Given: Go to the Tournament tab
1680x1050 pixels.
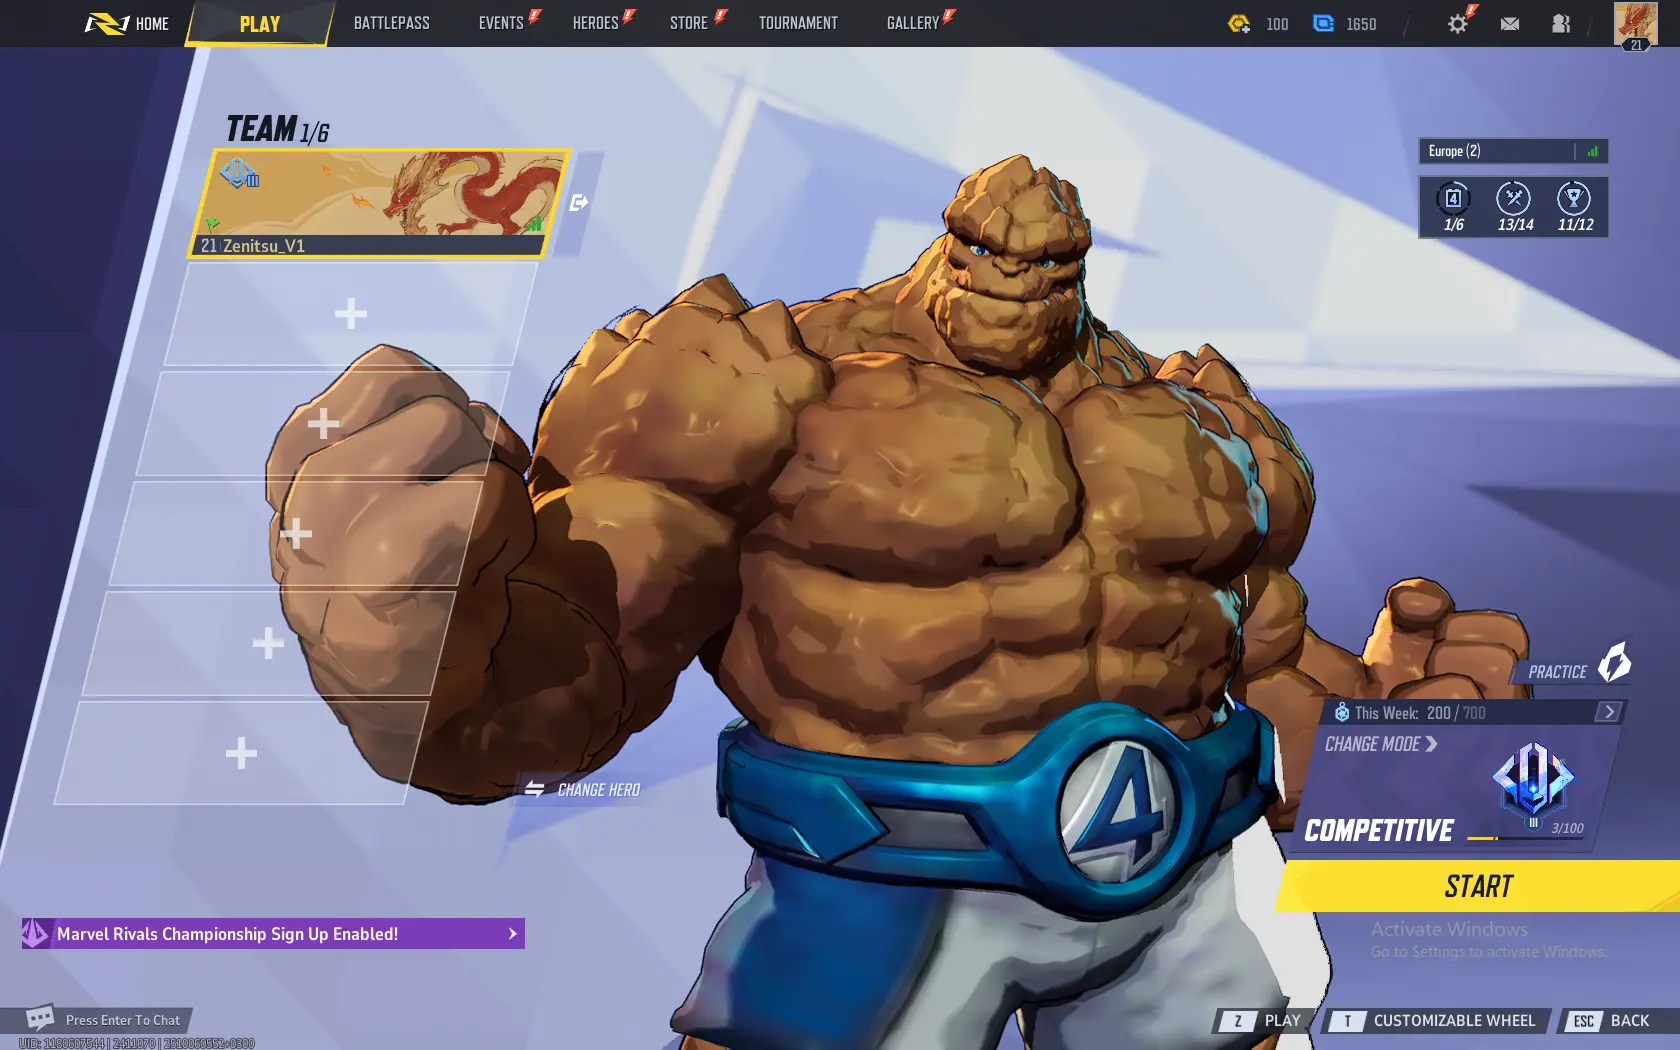Looking at the screenshot, I should click(x=797, y=23).
